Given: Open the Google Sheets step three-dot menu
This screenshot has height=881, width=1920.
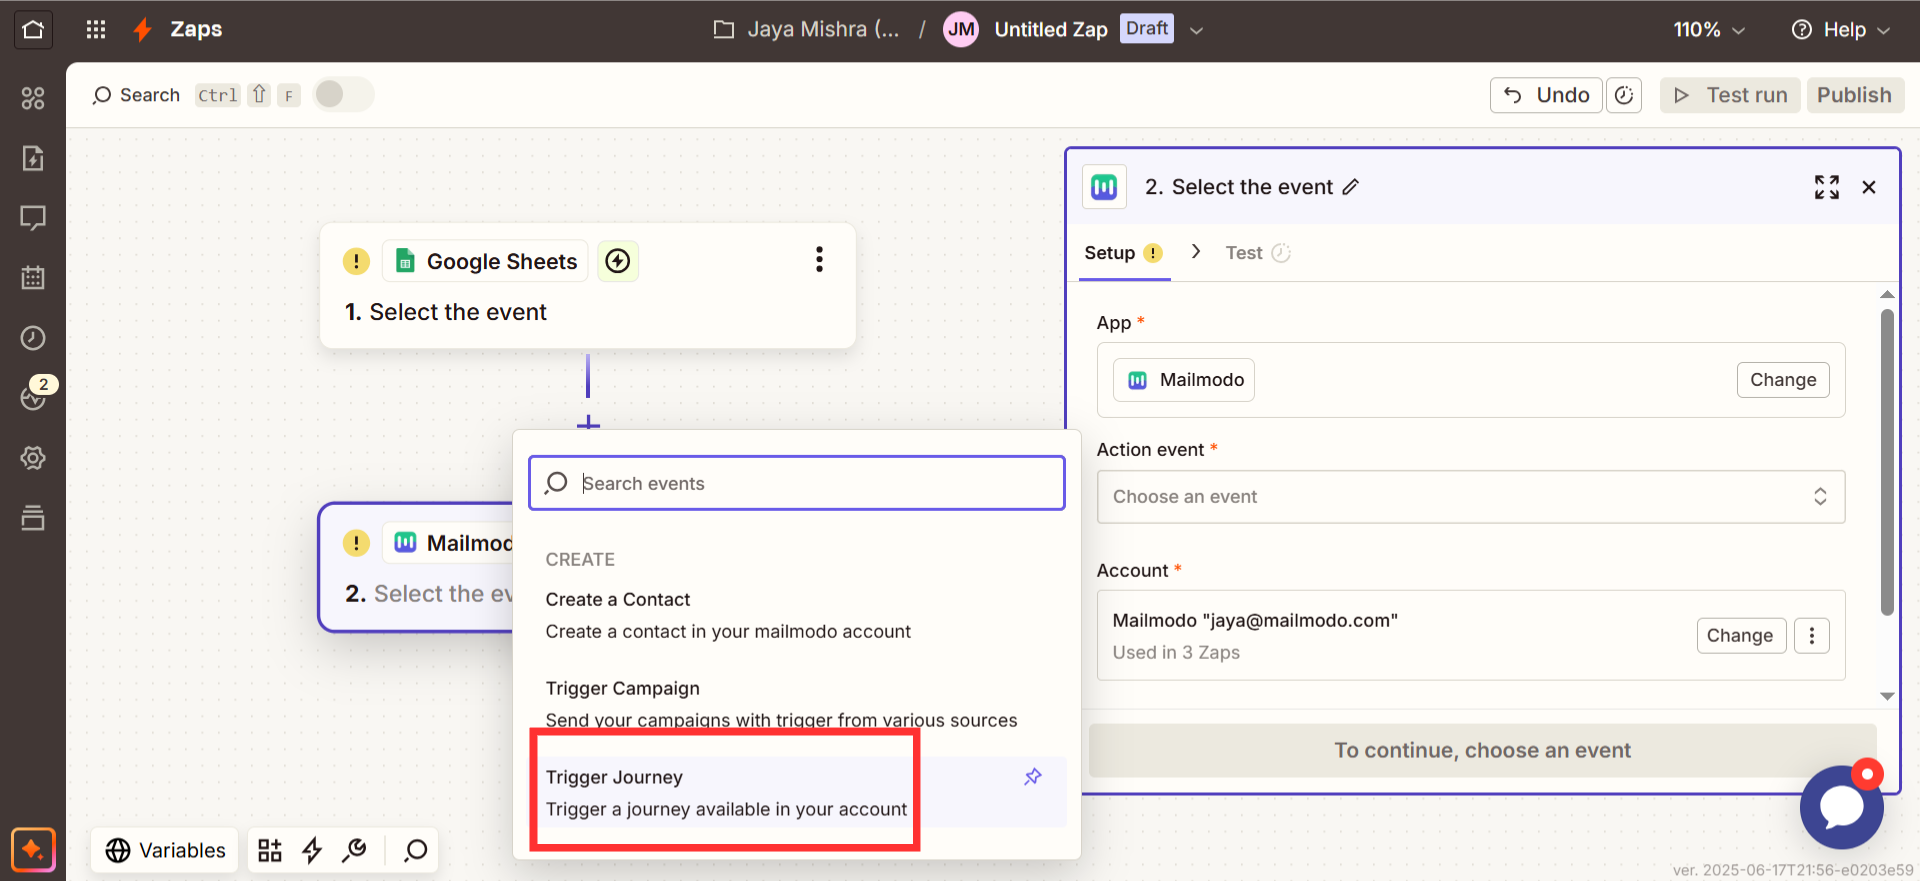Looking at the screenshot, I should point(819,260).
